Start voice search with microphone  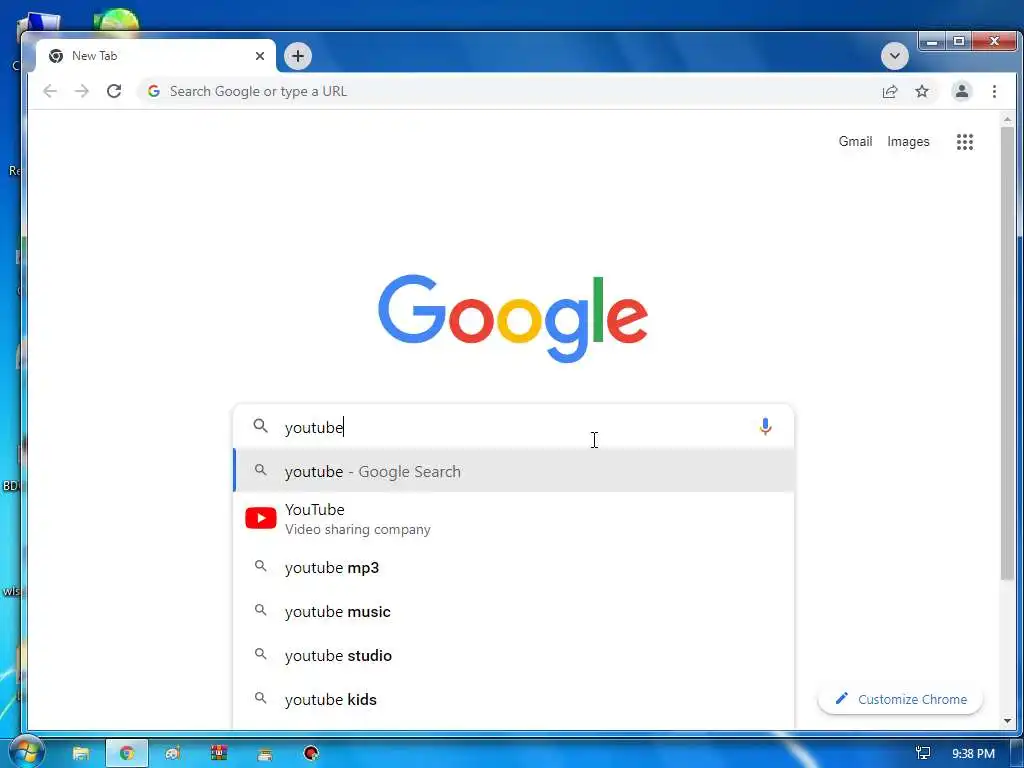click(765, 427)
